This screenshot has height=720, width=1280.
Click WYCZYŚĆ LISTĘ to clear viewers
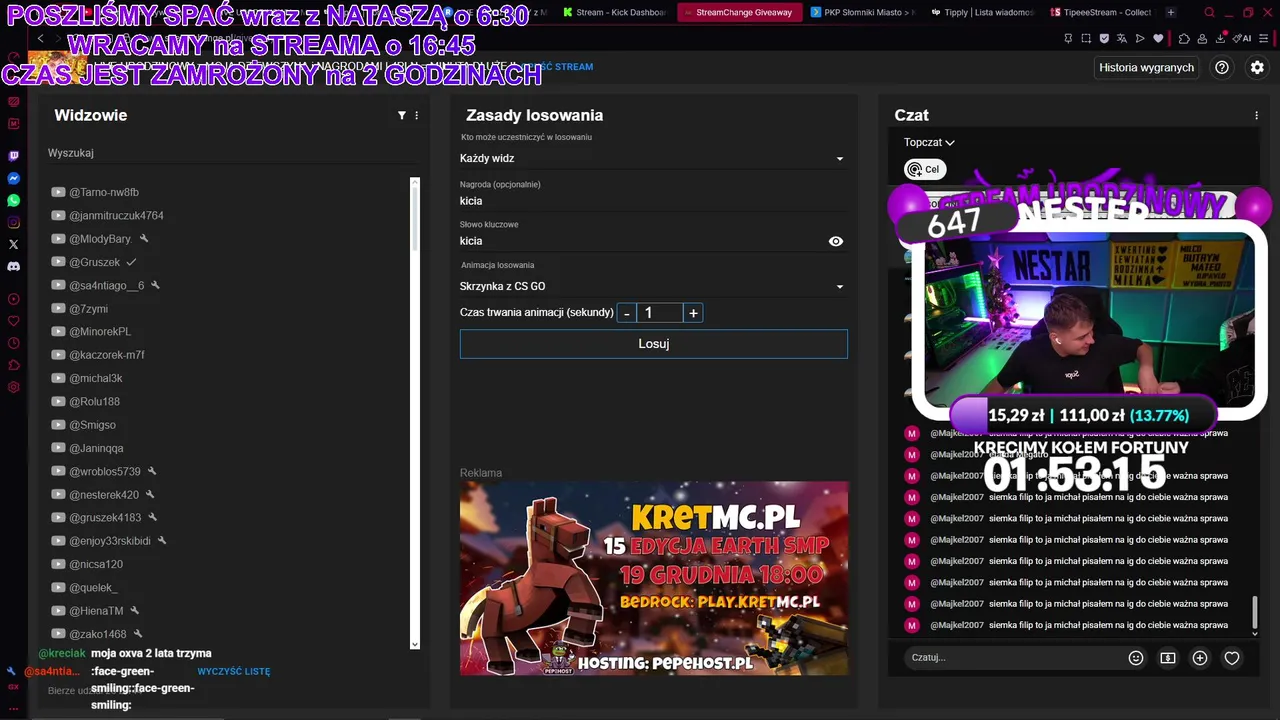234,672
